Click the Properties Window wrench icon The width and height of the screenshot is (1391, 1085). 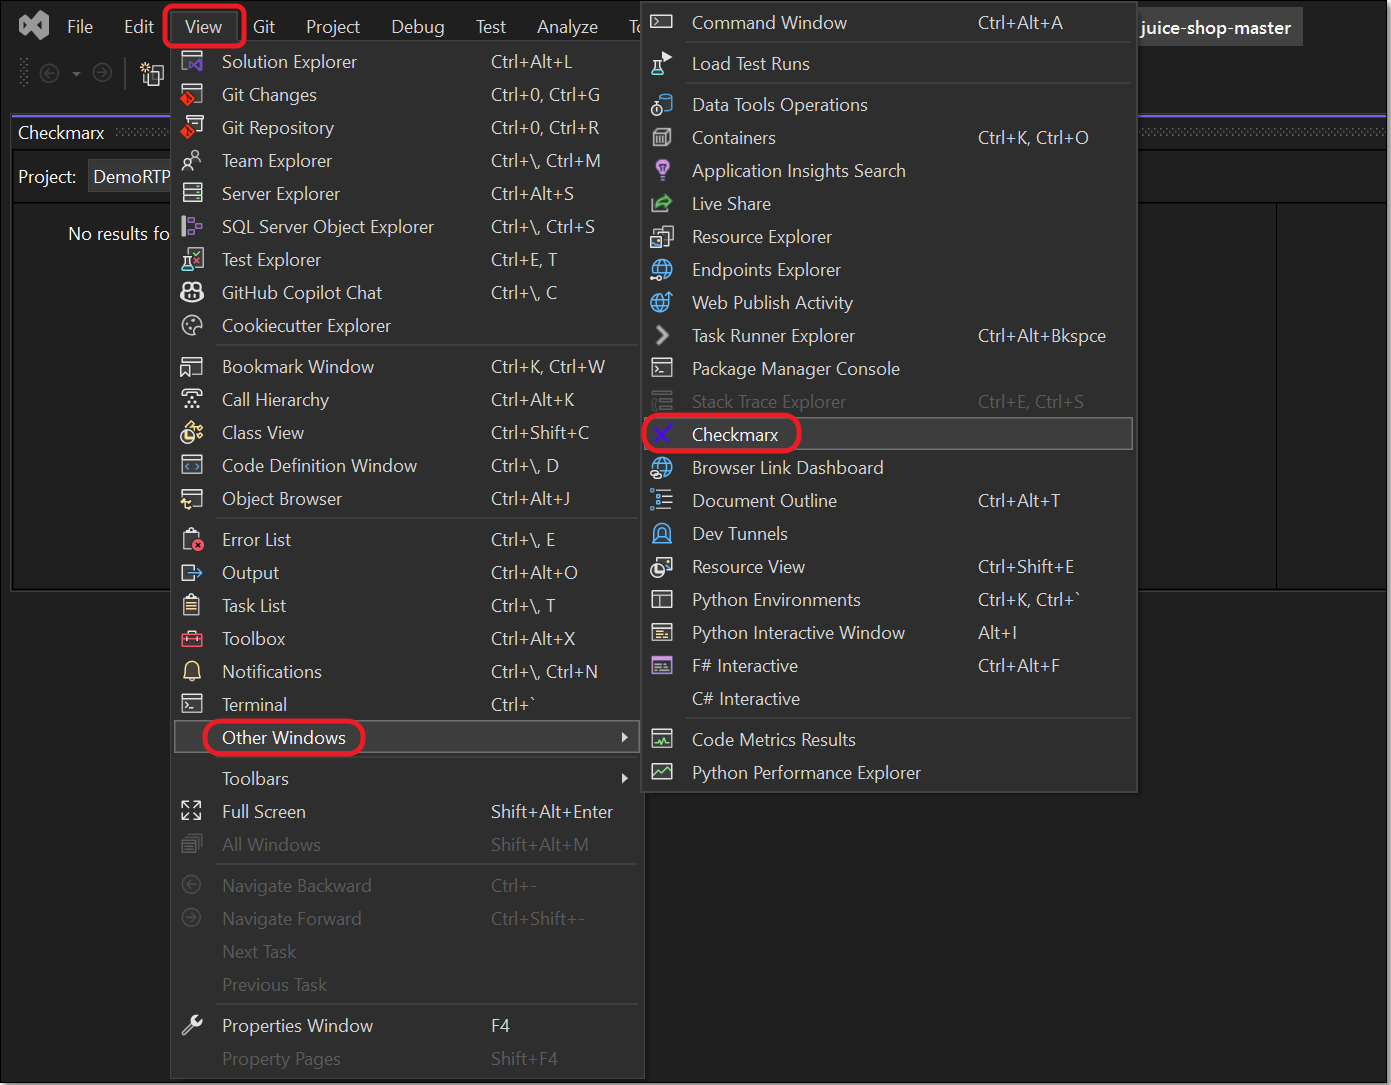click(x=192, y=1025)
